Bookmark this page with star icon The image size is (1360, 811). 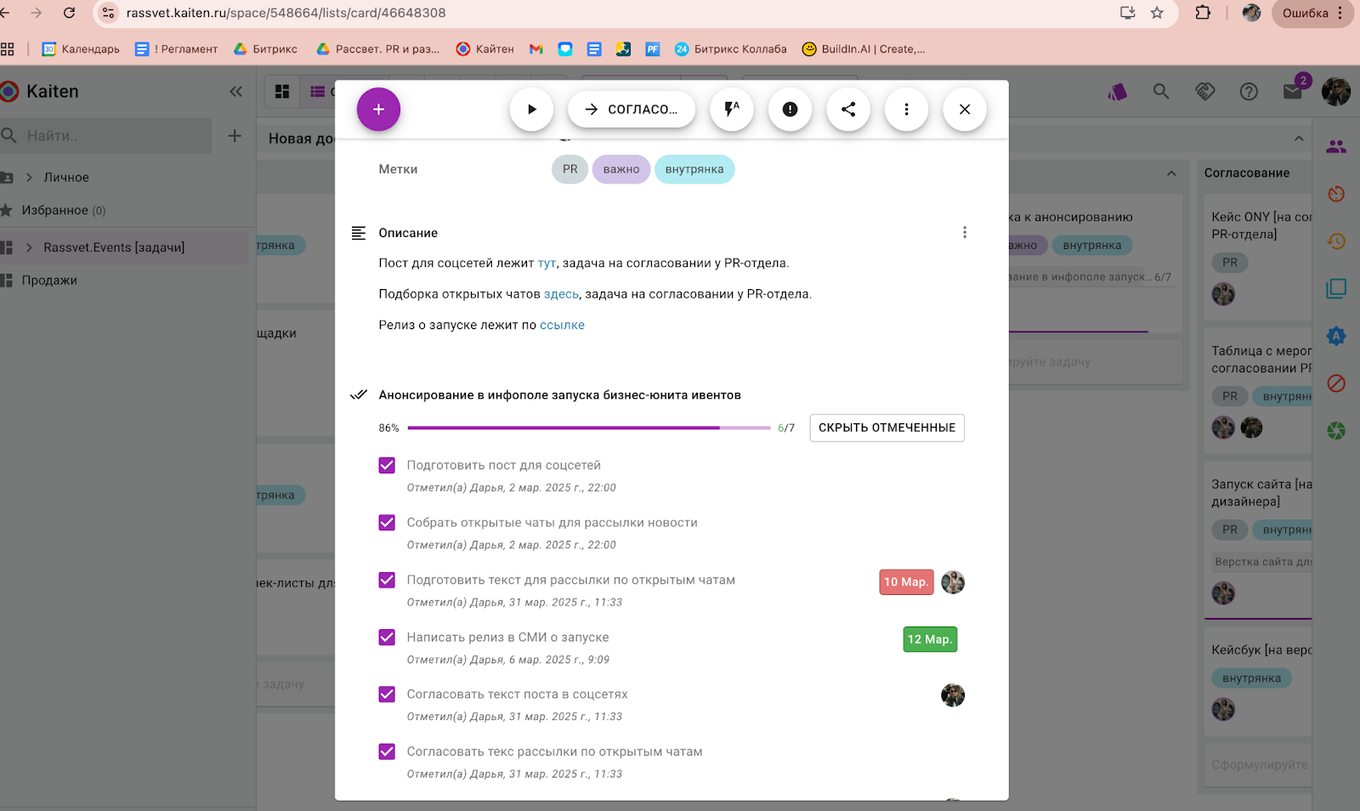(x=1157, y=13)
